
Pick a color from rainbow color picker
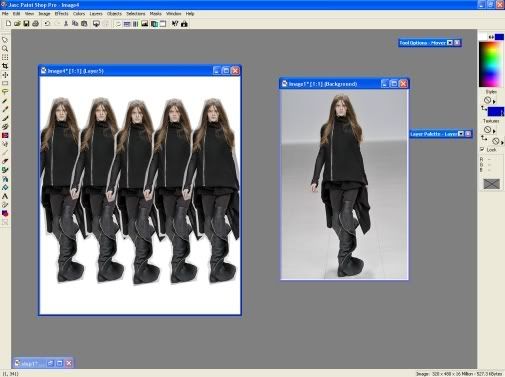pos(490,64)
